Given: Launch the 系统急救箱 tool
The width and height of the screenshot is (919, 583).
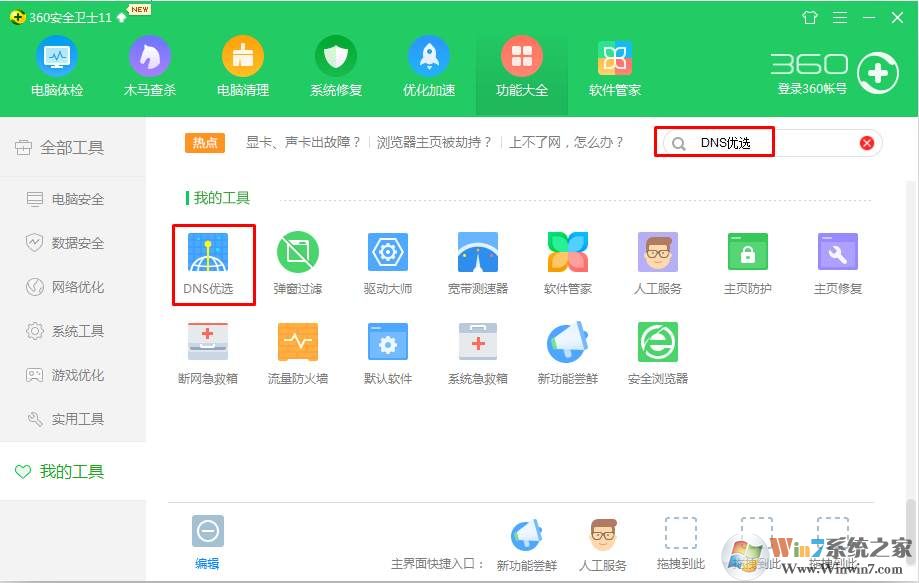Looking at the screenshot, I should (x=478, y=353).
